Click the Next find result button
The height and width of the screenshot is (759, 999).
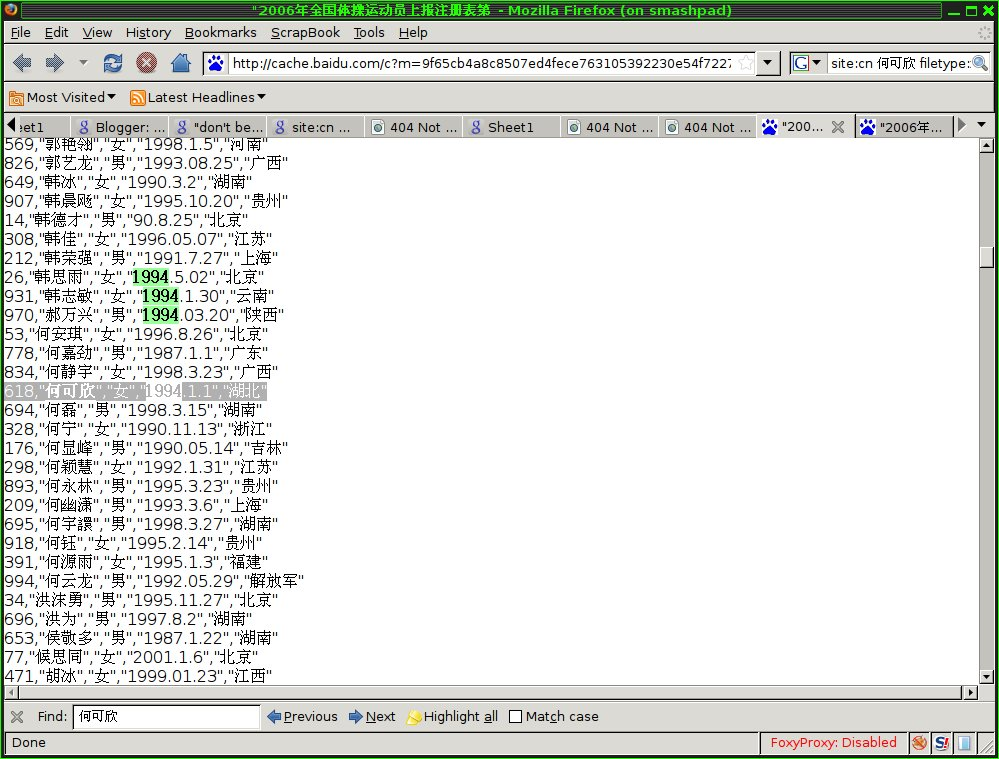[x=371, y=716]
